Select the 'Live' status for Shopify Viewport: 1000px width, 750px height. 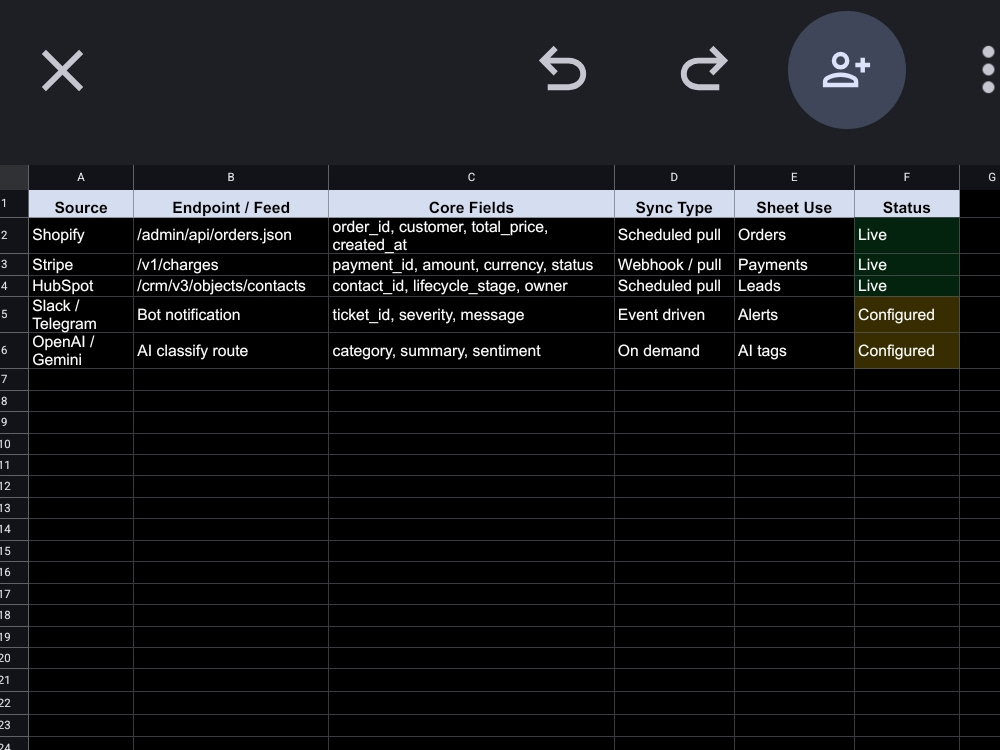907,235
